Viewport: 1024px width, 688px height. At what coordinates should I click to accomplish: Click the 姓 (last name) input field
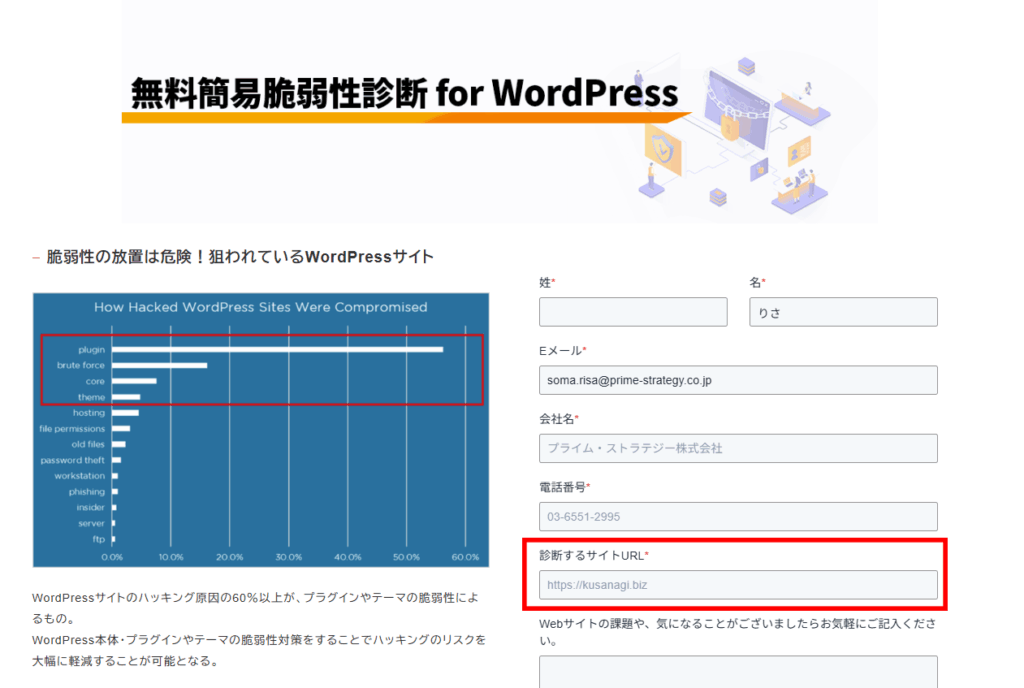click(633, 312)
